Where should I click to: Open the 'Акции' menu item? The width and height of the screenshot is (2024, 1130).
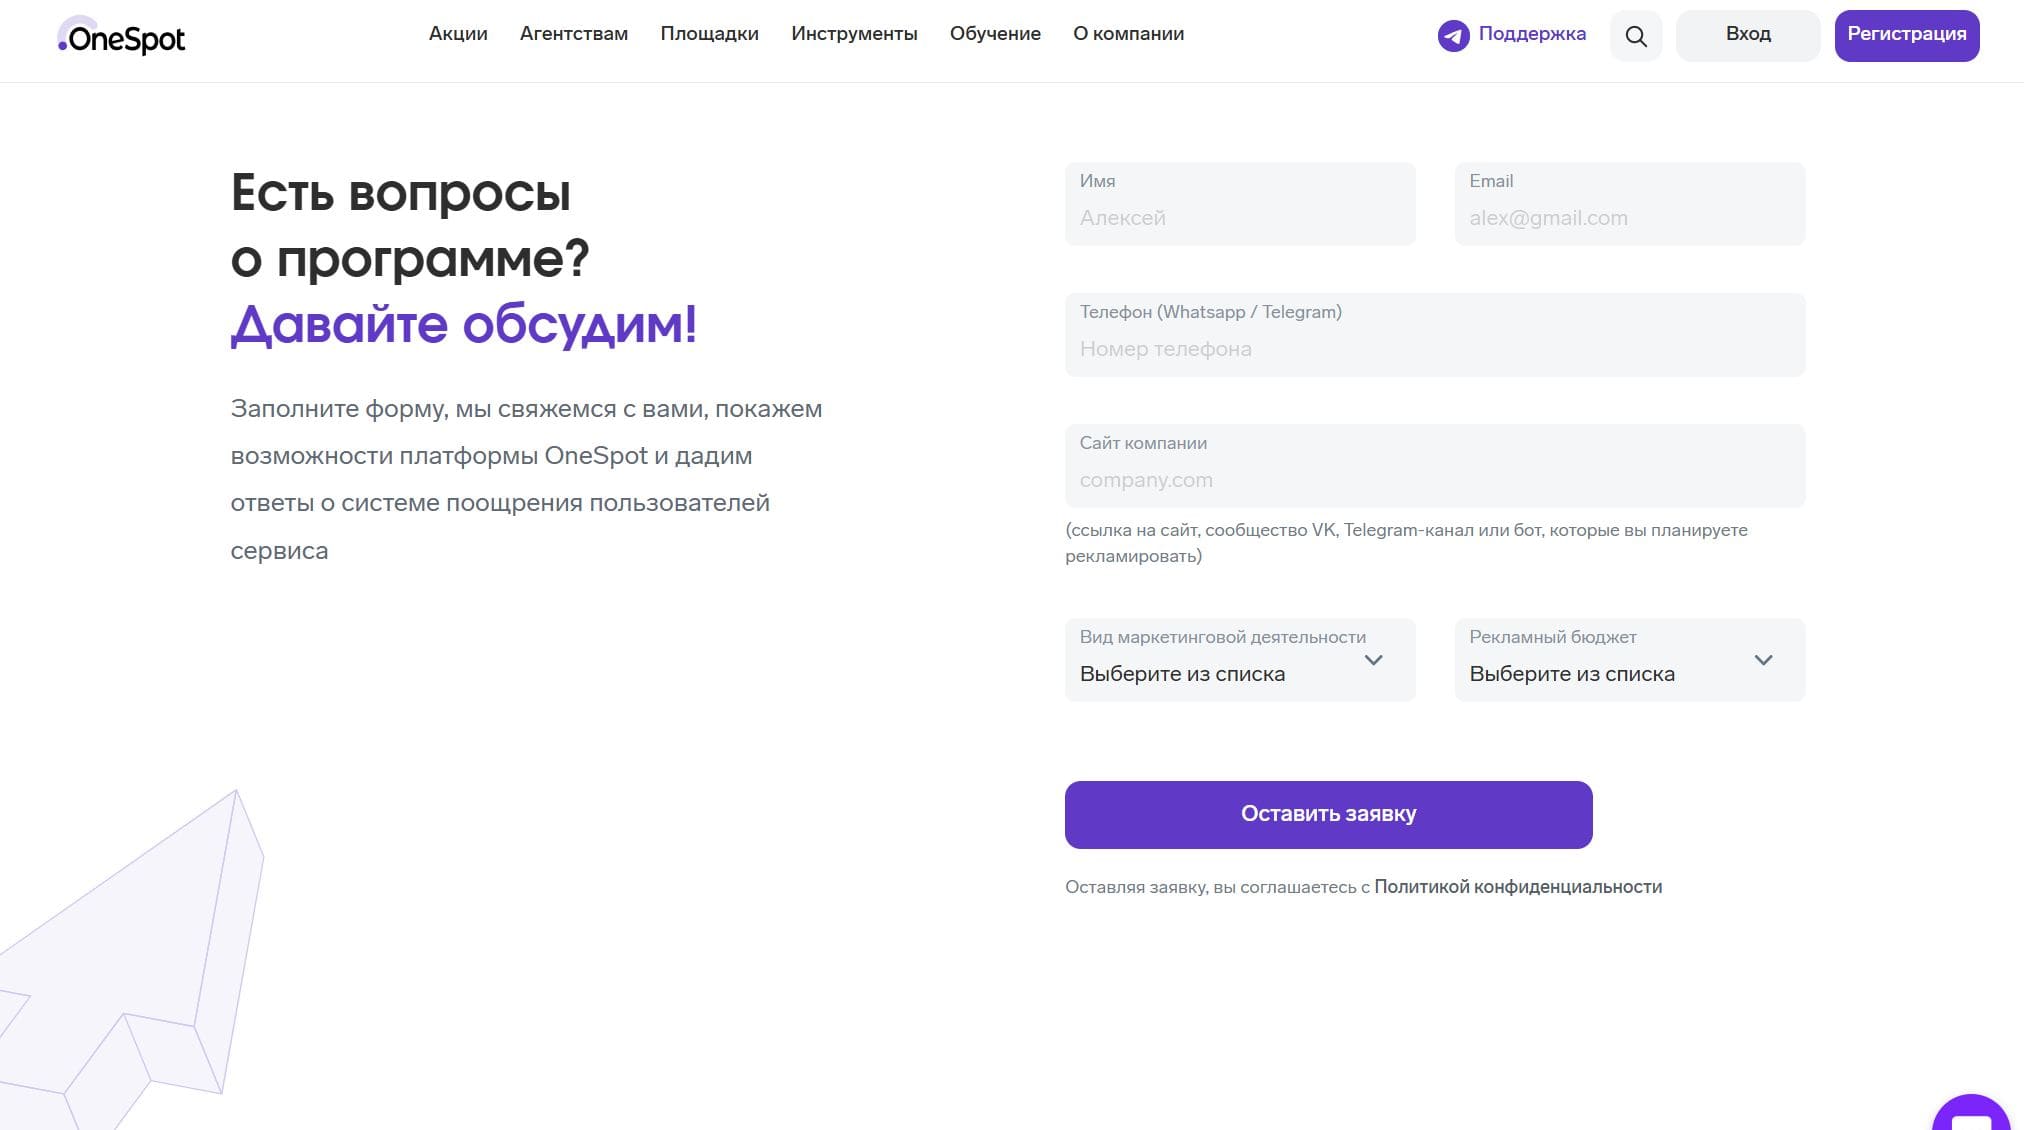click(458, 34)
